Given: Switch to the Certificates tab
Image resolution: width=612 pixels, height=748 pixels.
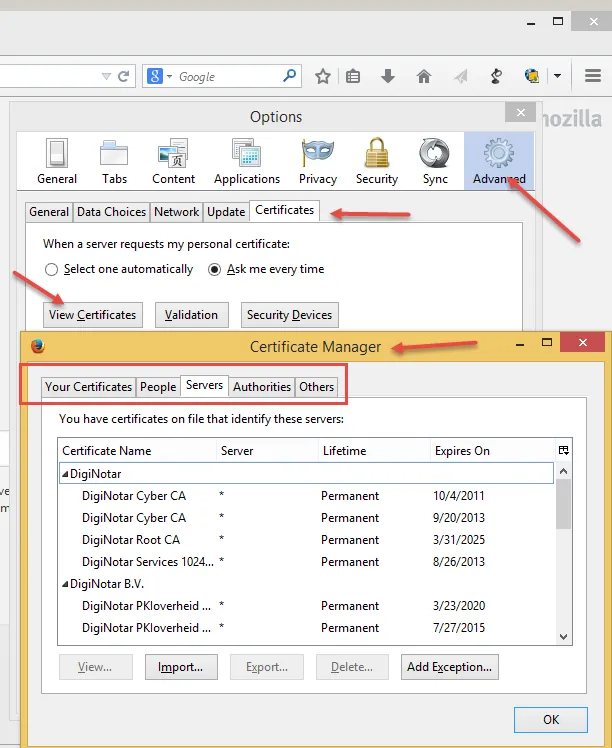Looking at the screenshot, I should tap(284, 210).
